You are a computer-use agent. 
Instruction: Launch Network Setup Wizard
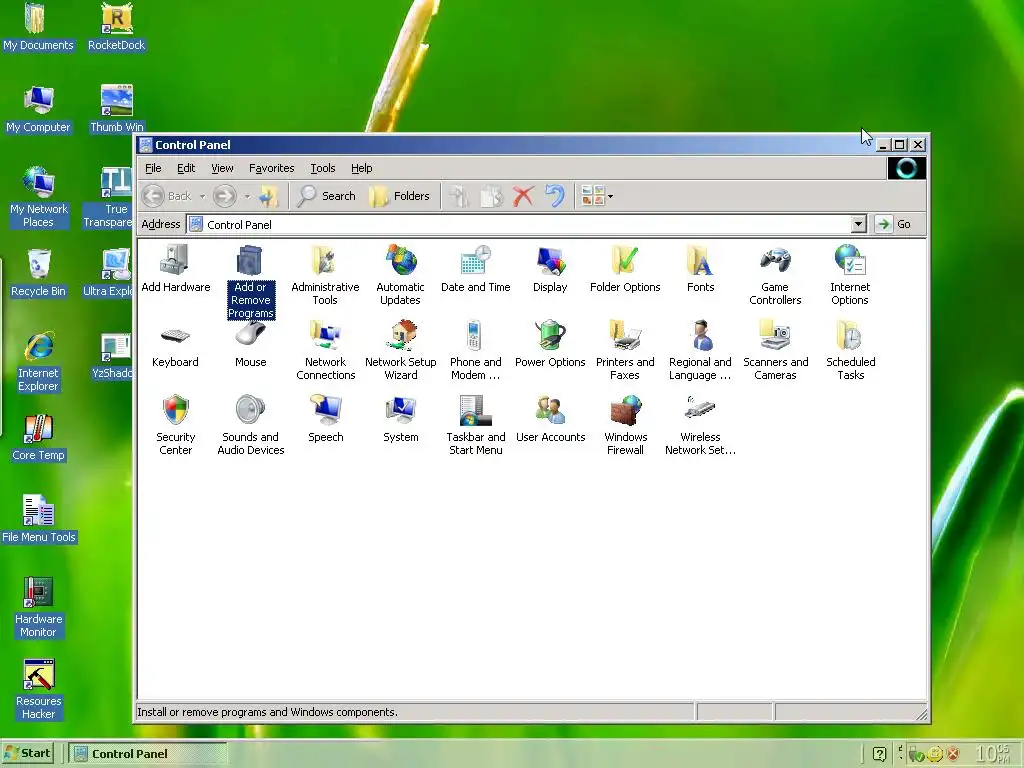click(x=400, y=351)
